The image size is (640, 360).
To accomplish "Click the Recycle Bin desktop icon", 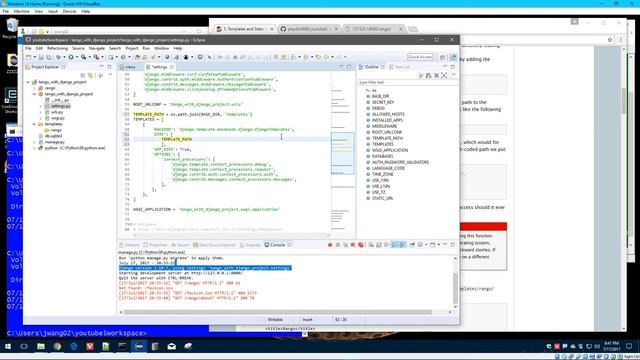I will [x=11, y=28].
